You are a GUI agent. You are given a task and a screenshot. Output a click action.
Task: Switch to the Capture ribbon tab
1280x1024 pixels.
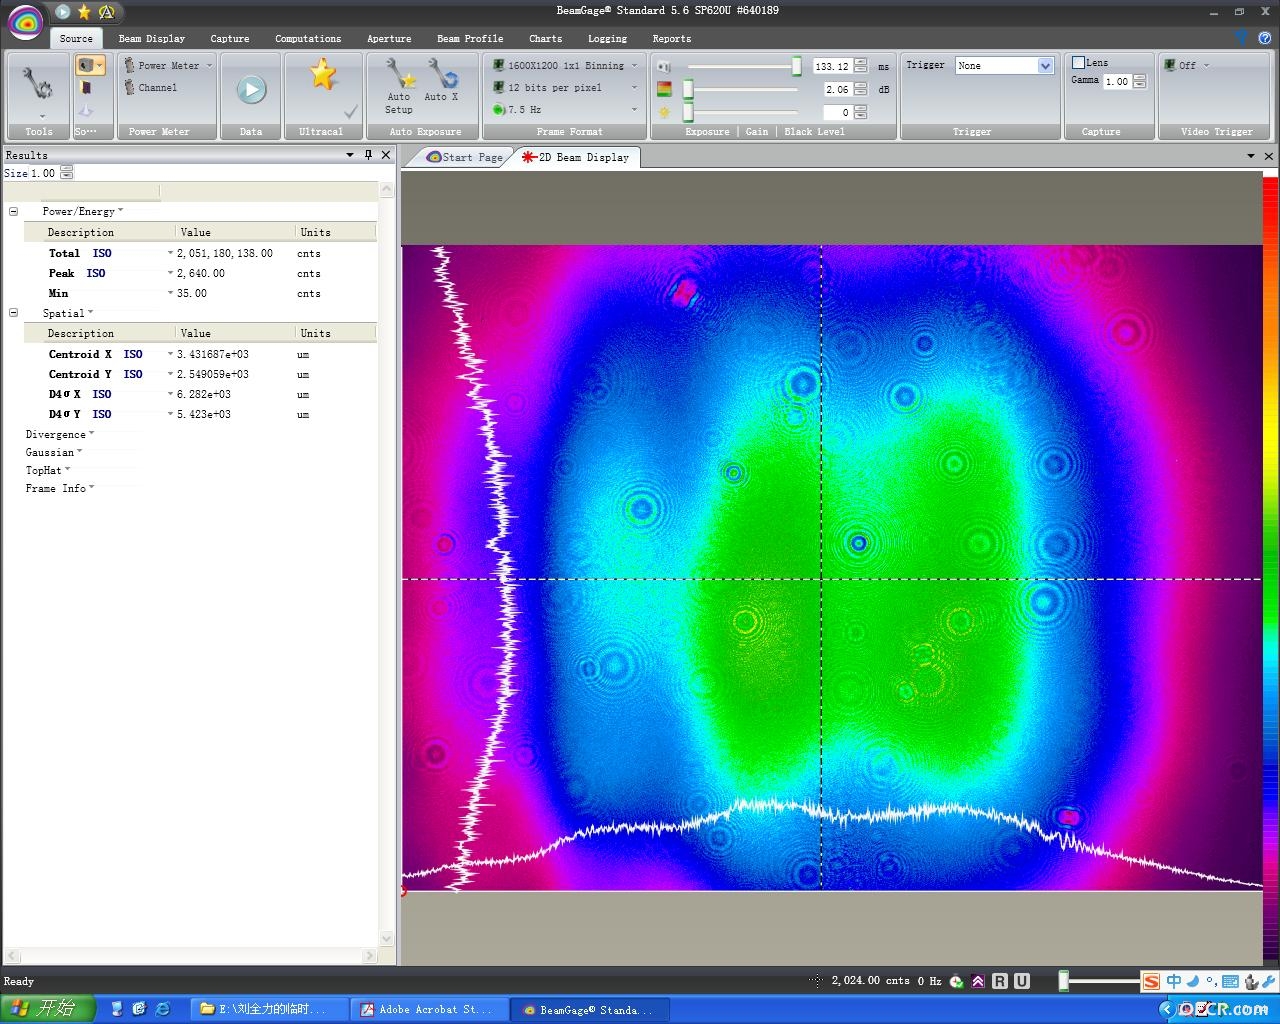tap(230, 38)
